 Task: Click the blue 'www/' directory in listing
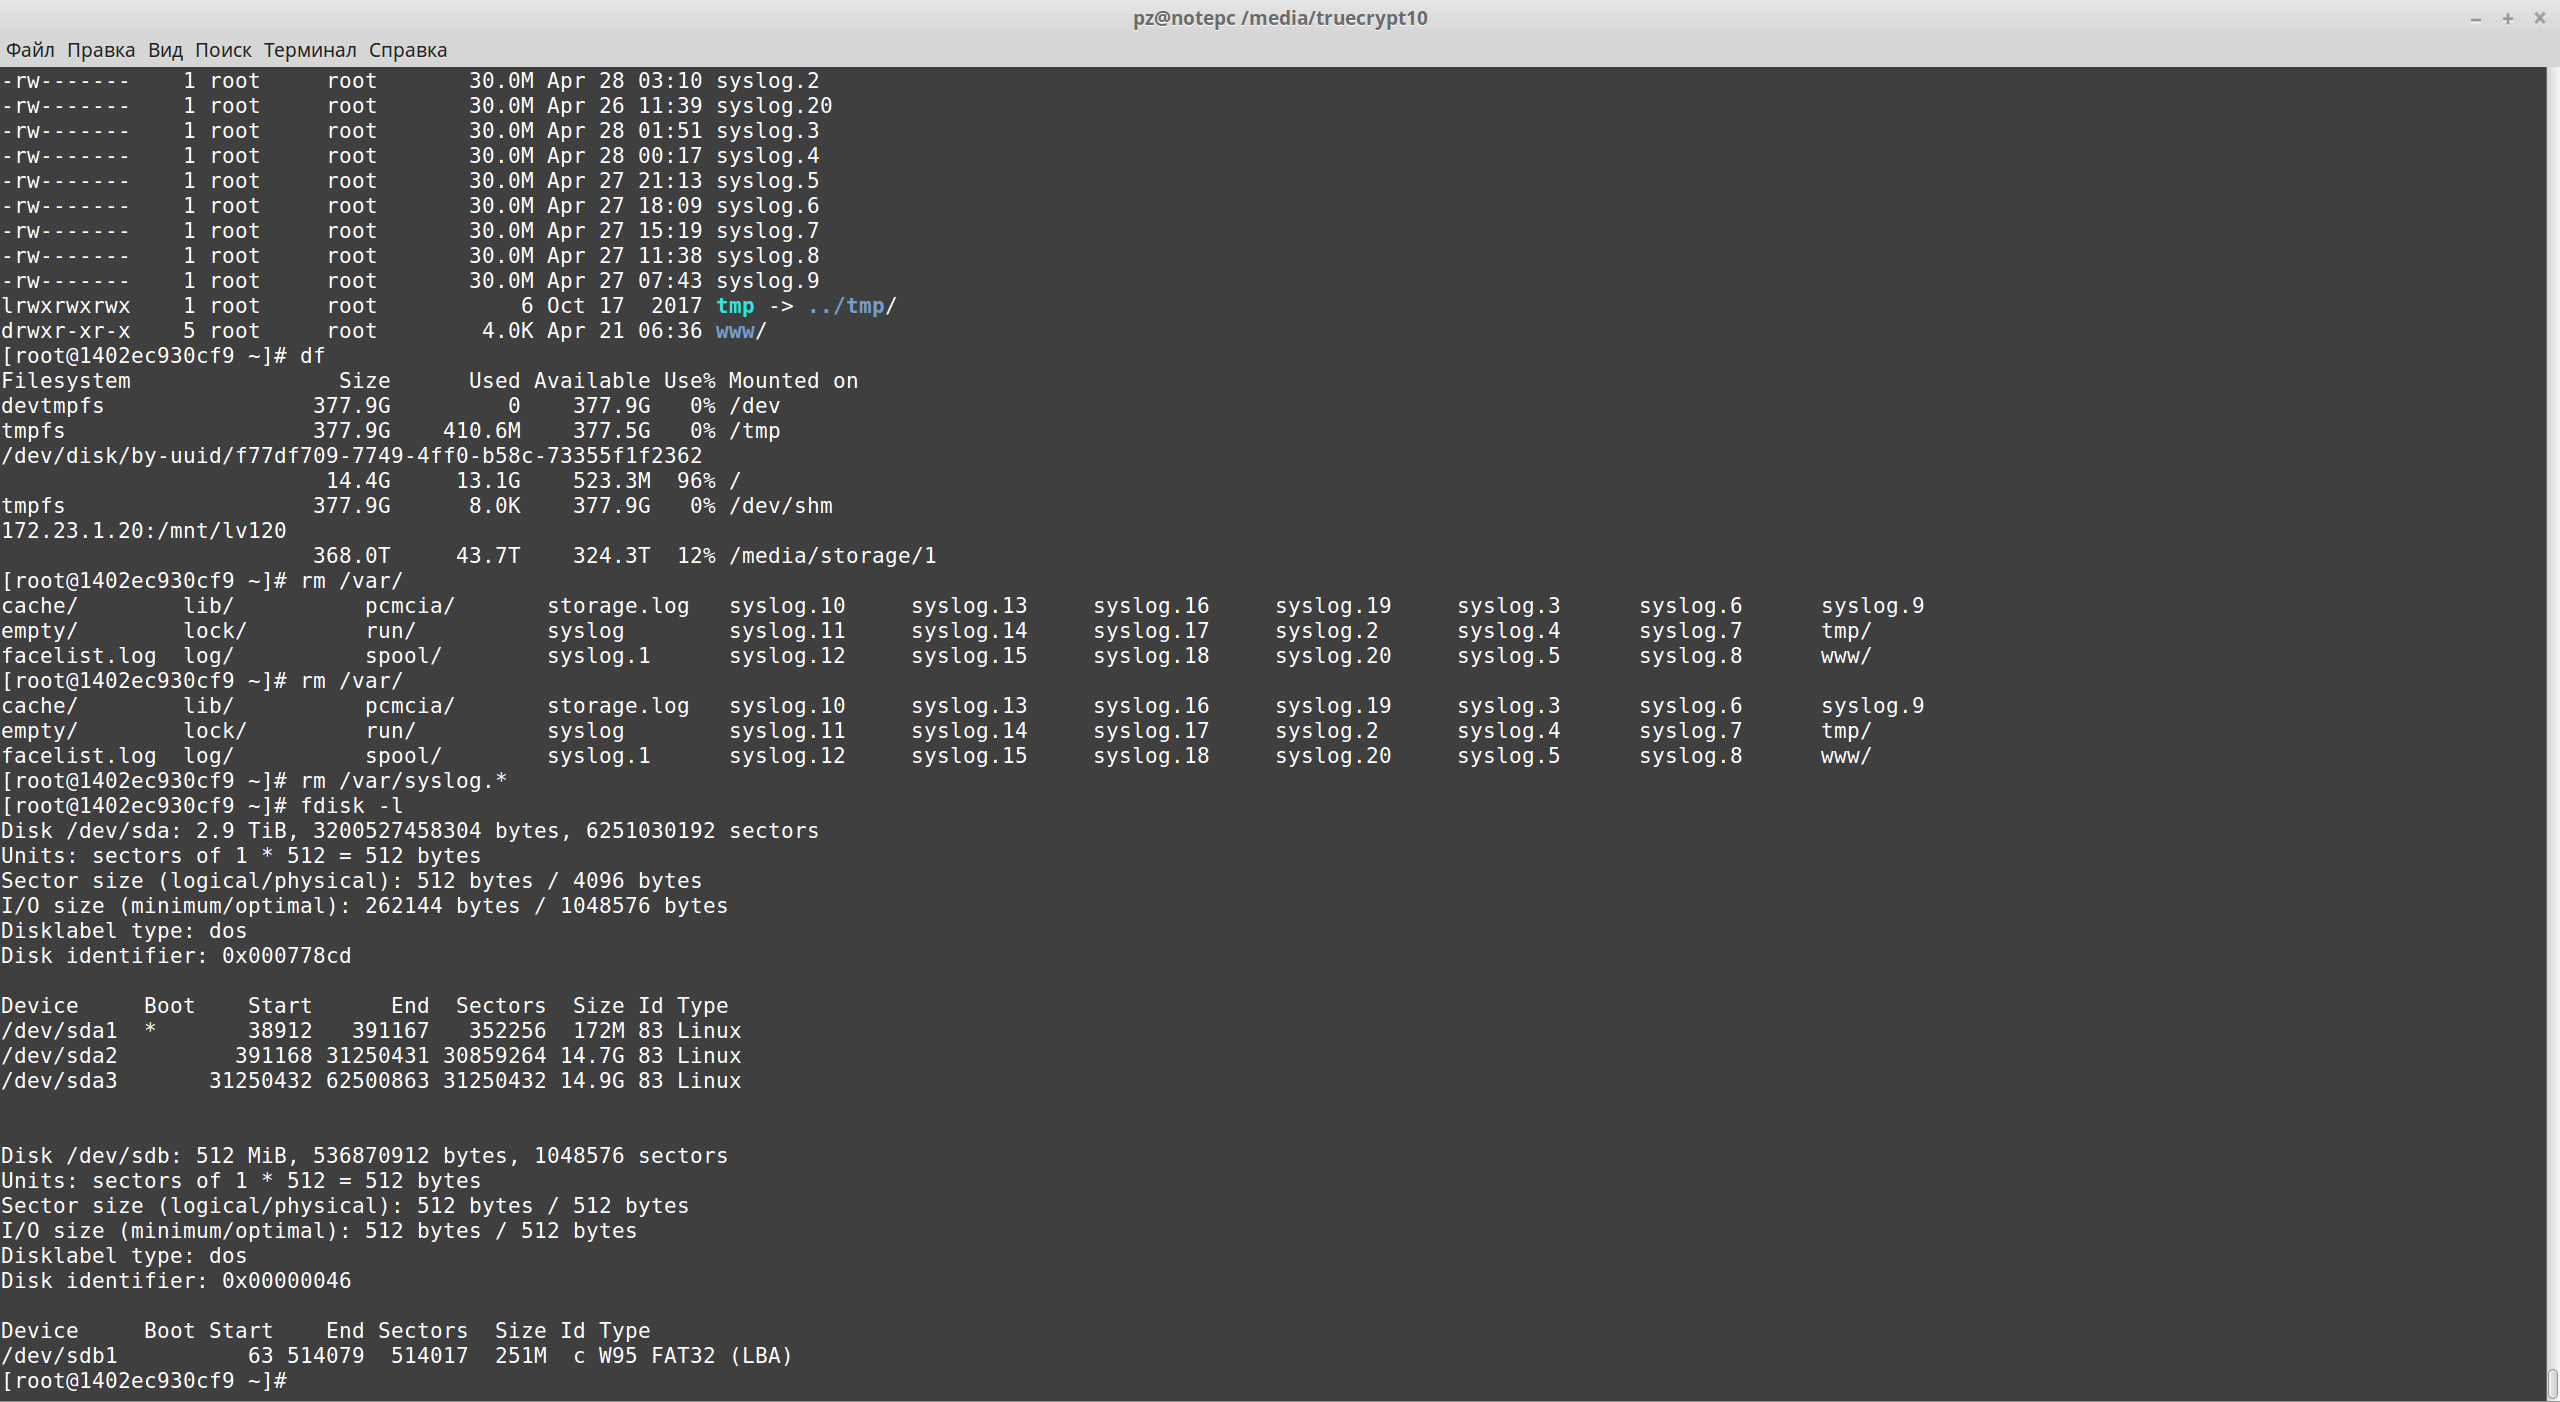pyautogui.click(x=741, y=331)
